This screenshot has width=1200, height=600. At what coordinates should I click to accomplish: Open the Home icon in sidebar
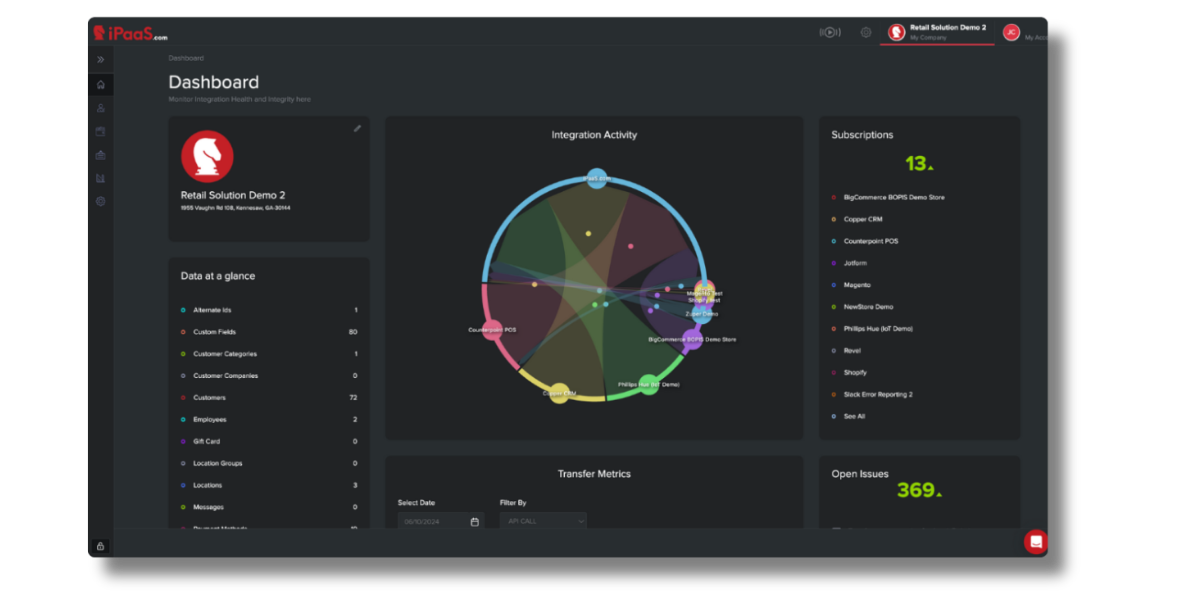click(101, 85)
